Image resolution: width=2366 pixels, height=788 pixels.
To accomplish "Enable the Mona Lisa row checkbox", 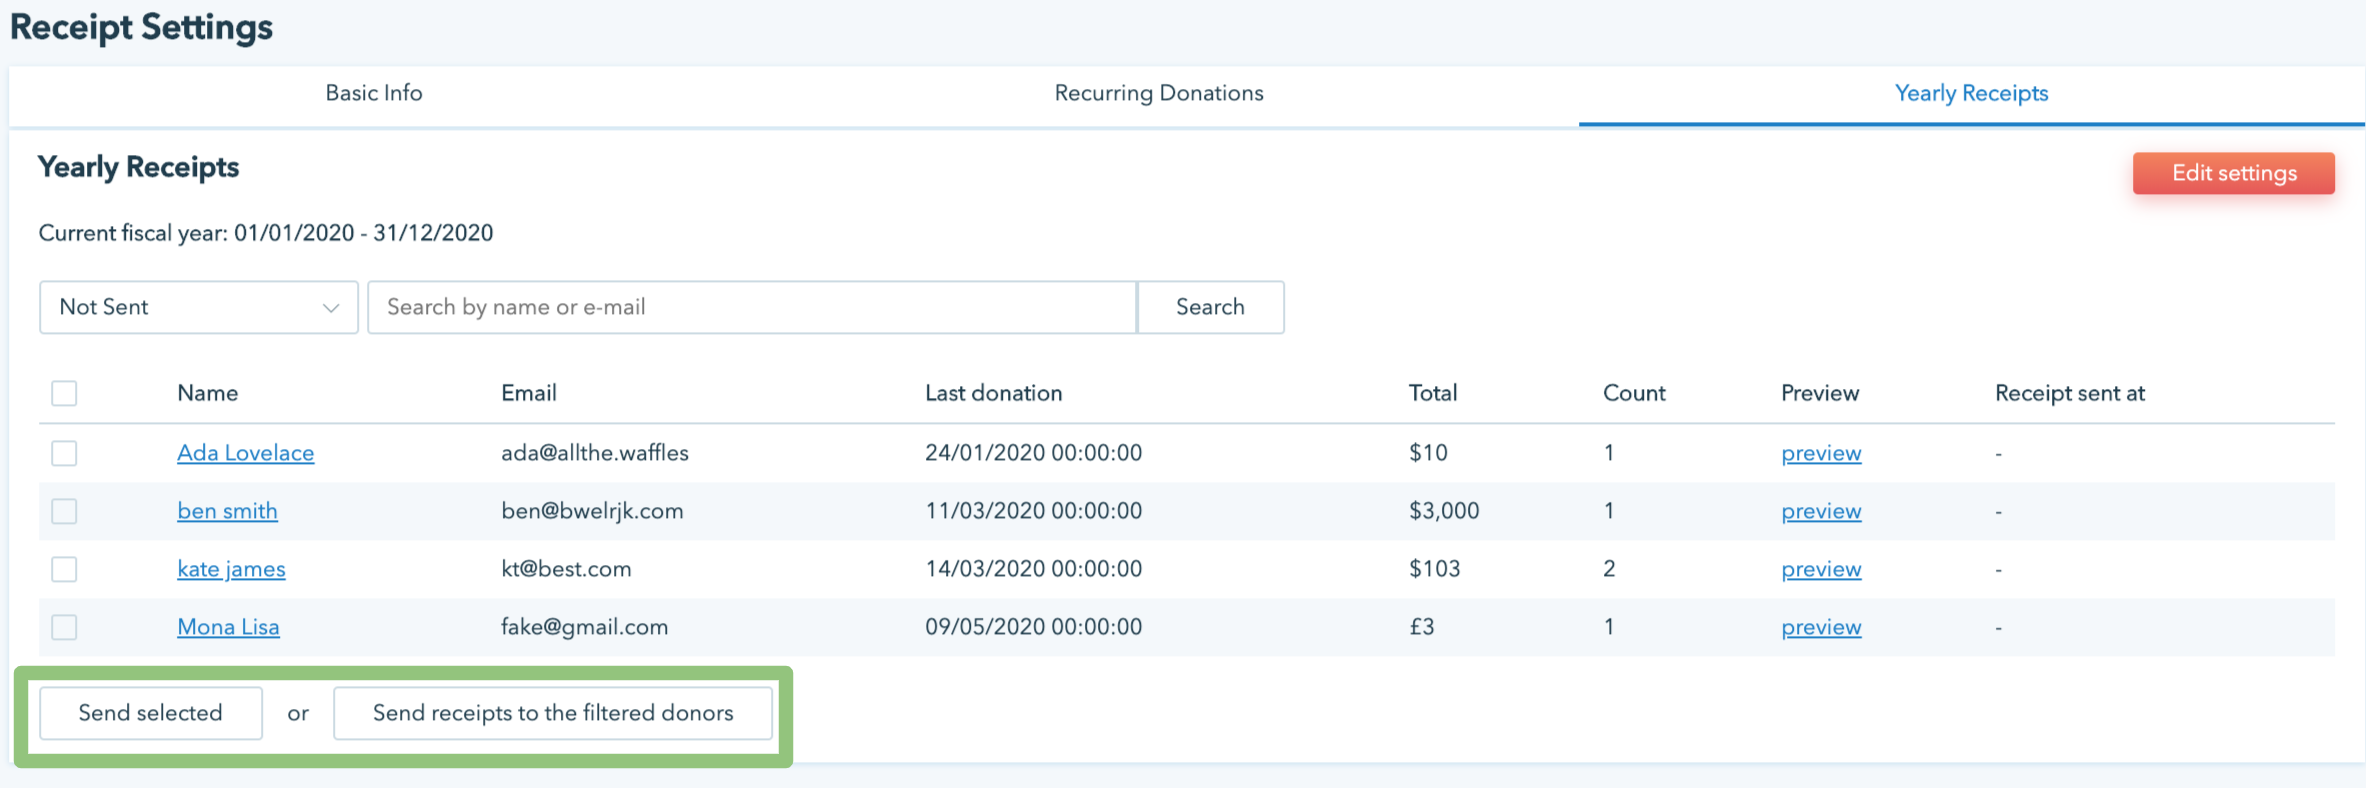I will [64, 627].
